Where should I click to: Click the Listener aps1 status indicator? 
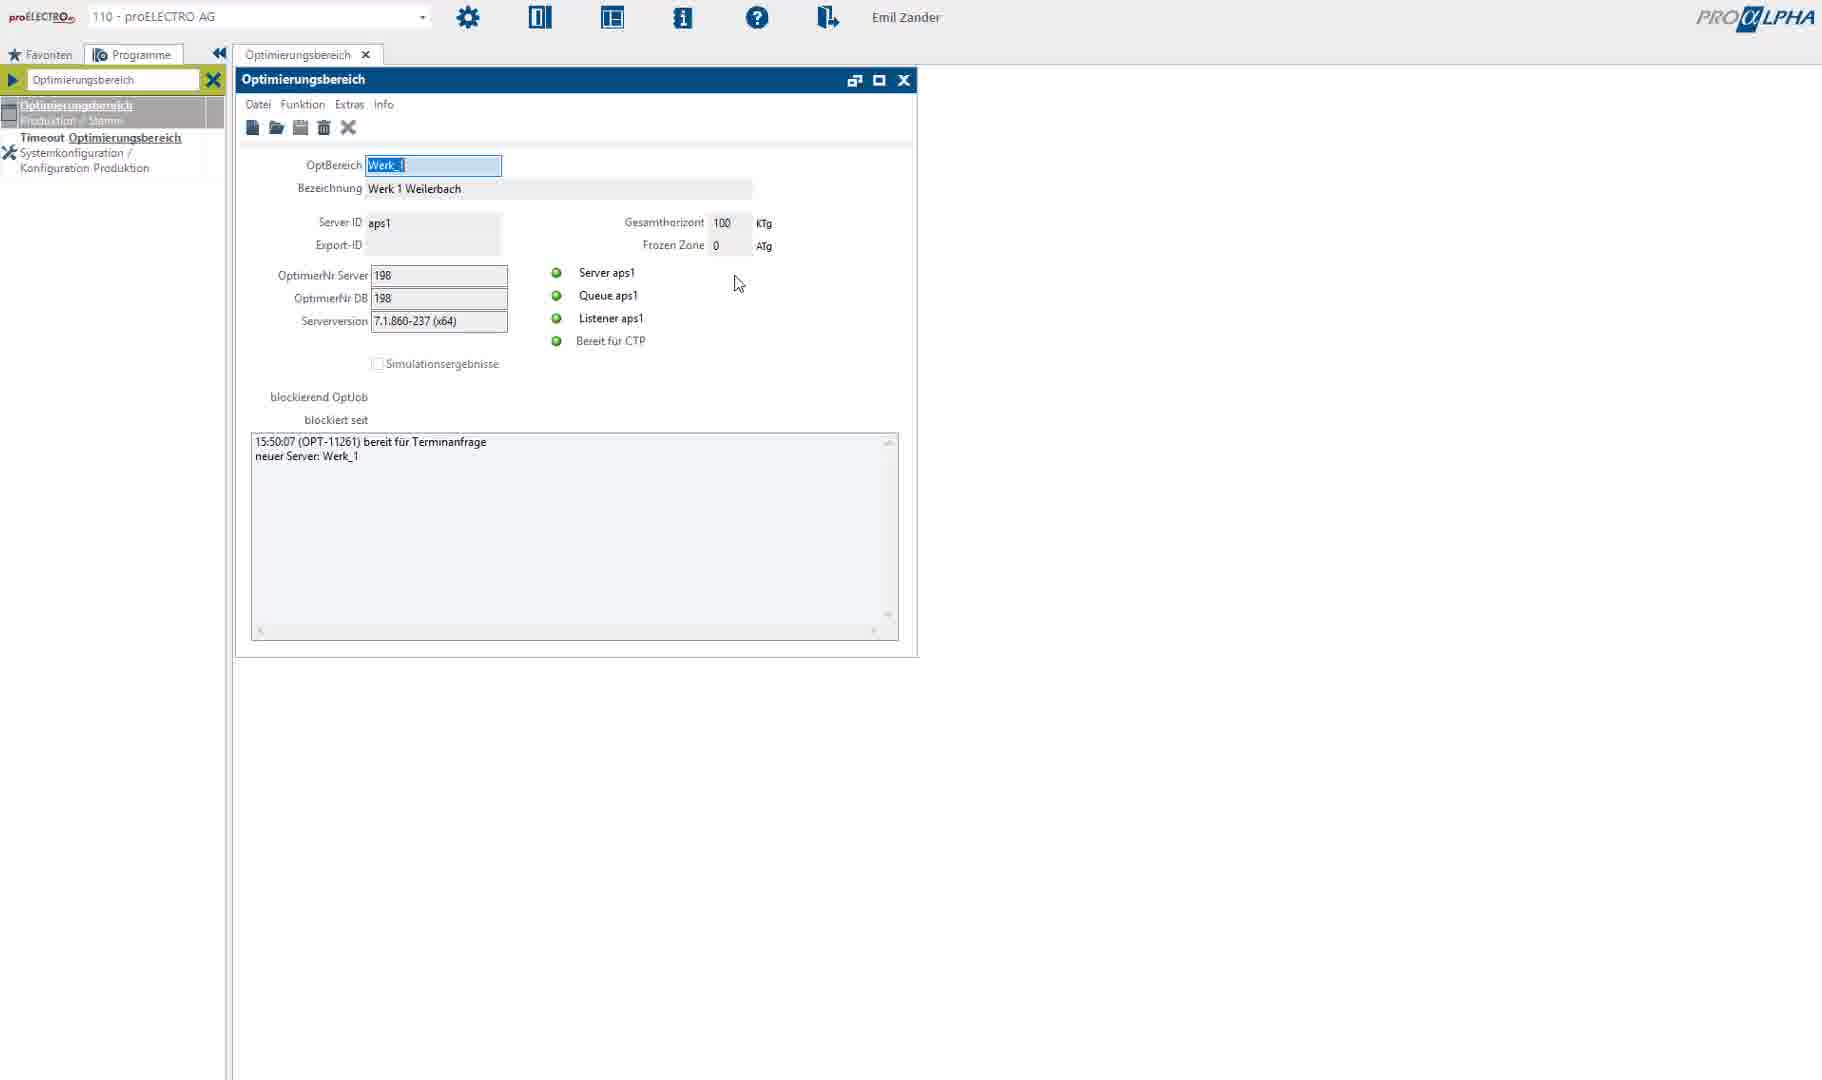click(x=557, y=319)
